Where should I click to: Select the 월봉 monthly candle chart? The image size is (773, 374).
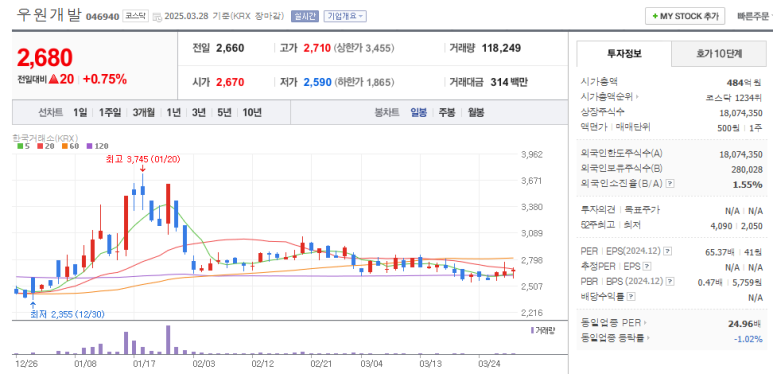[476, 112]
